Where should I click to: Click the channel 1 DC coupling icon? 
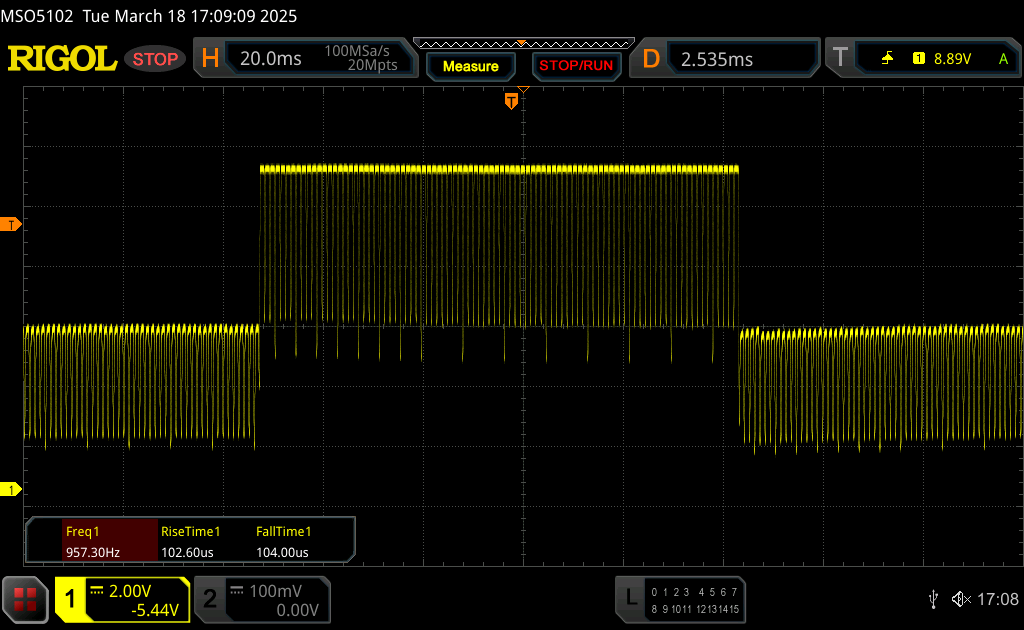pos(97,591)
